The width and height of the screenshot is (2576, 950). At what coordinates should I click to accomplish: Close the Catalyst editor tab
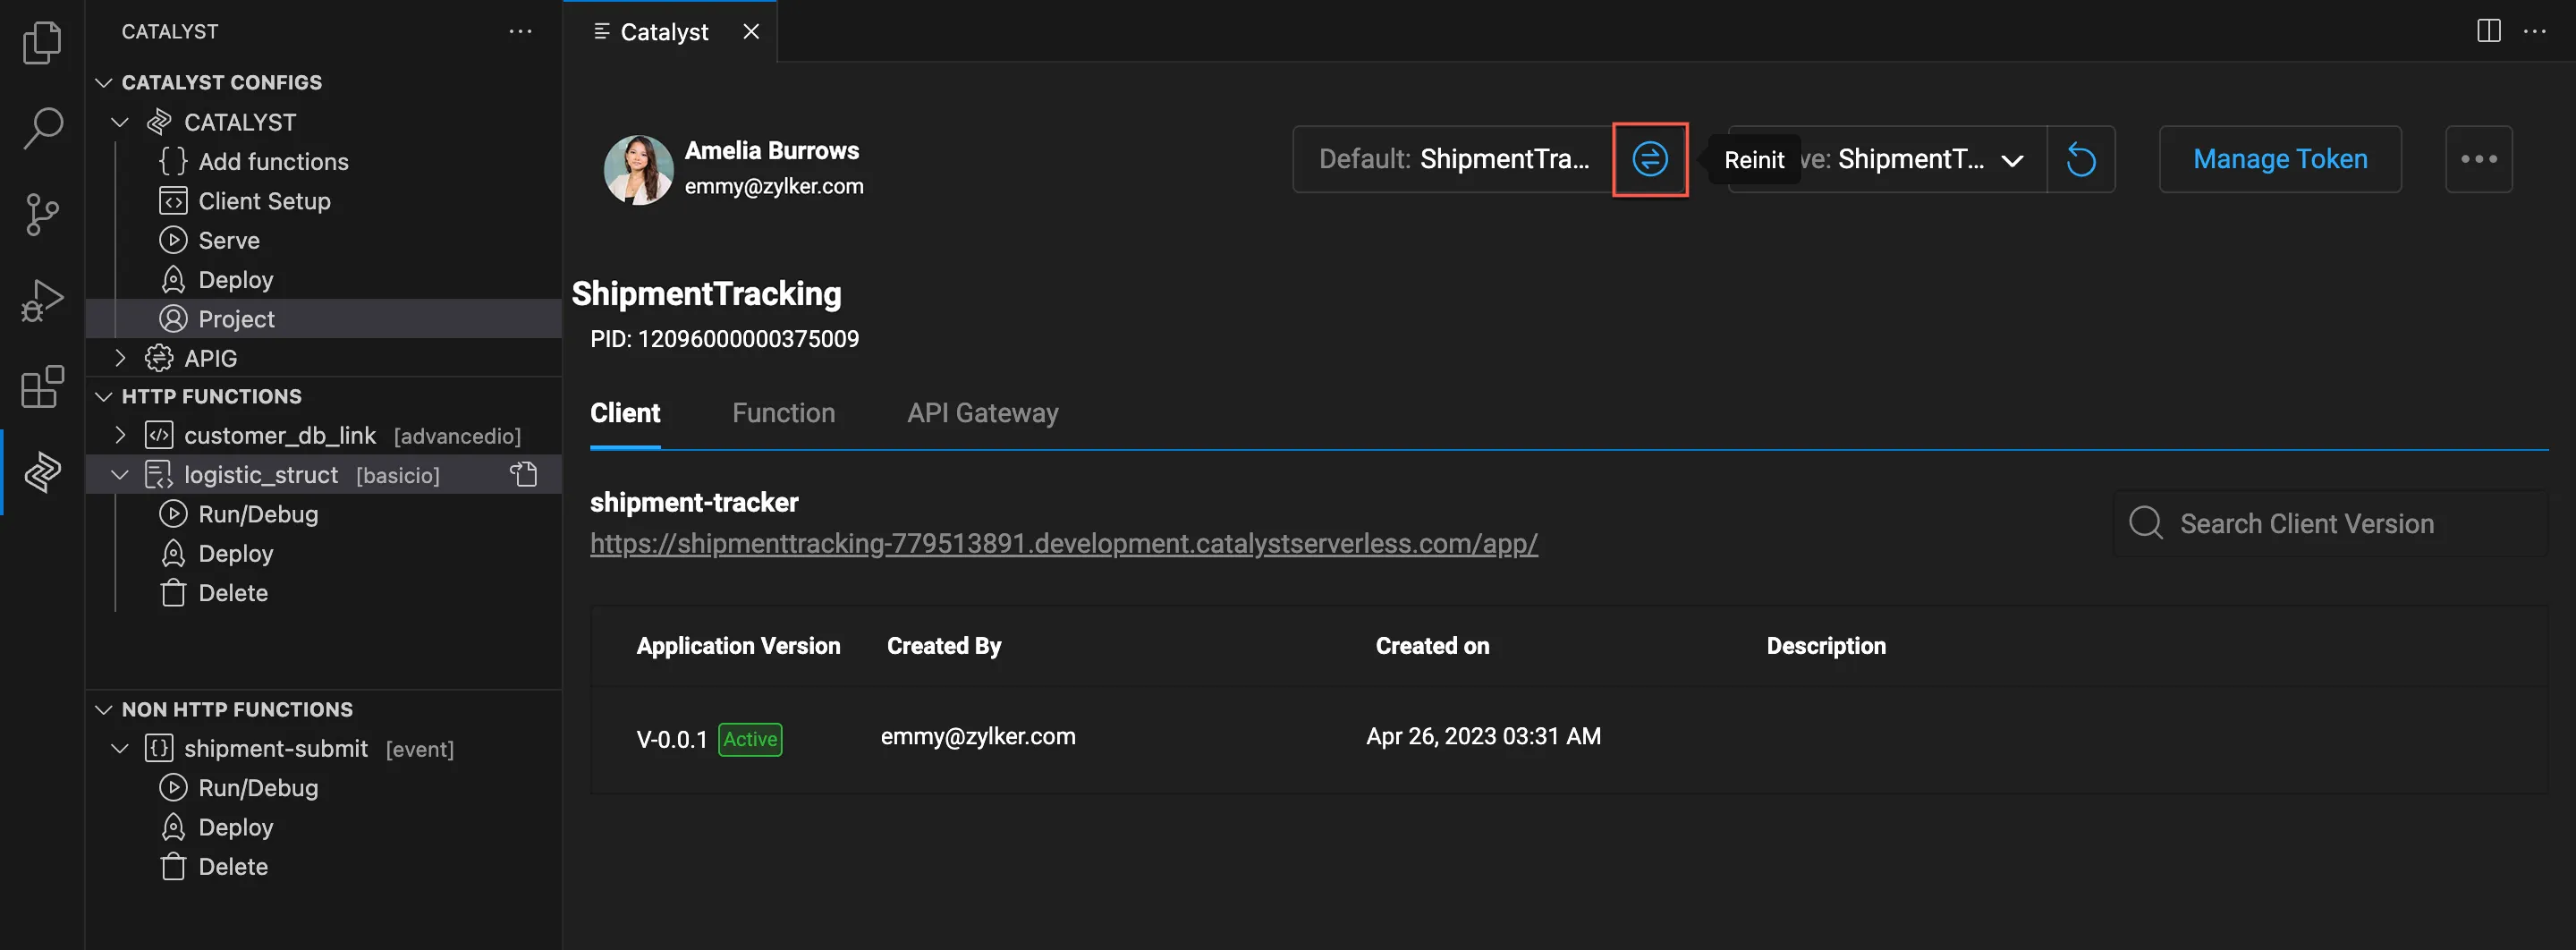click(751, 32)
